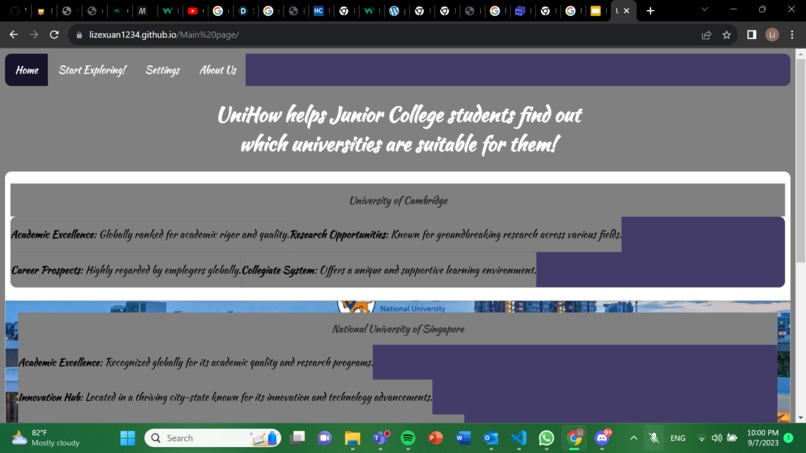Launch File Explorer from taskbar
Viewport: 806px width, 453px height.
click(x=353, y=438)
